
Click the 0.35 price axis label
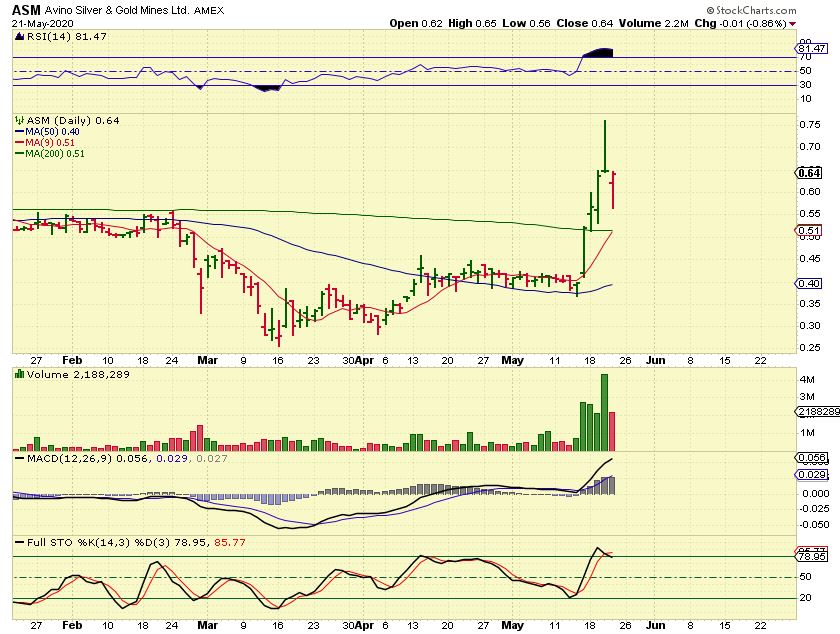pyautogui.click(x=809, y=303)
